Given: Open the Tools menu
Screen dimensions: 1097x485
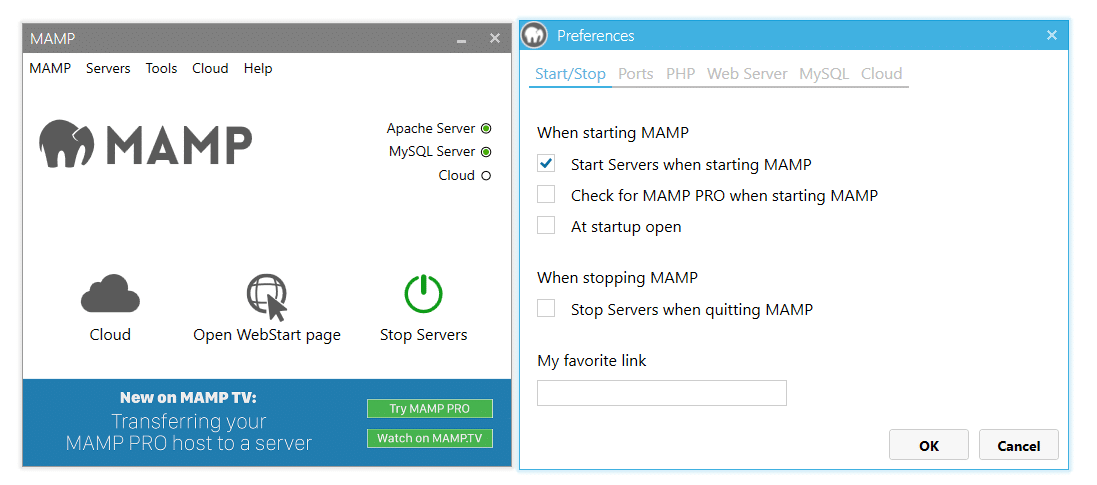Looking at the screenshot, I should [161, 69].
